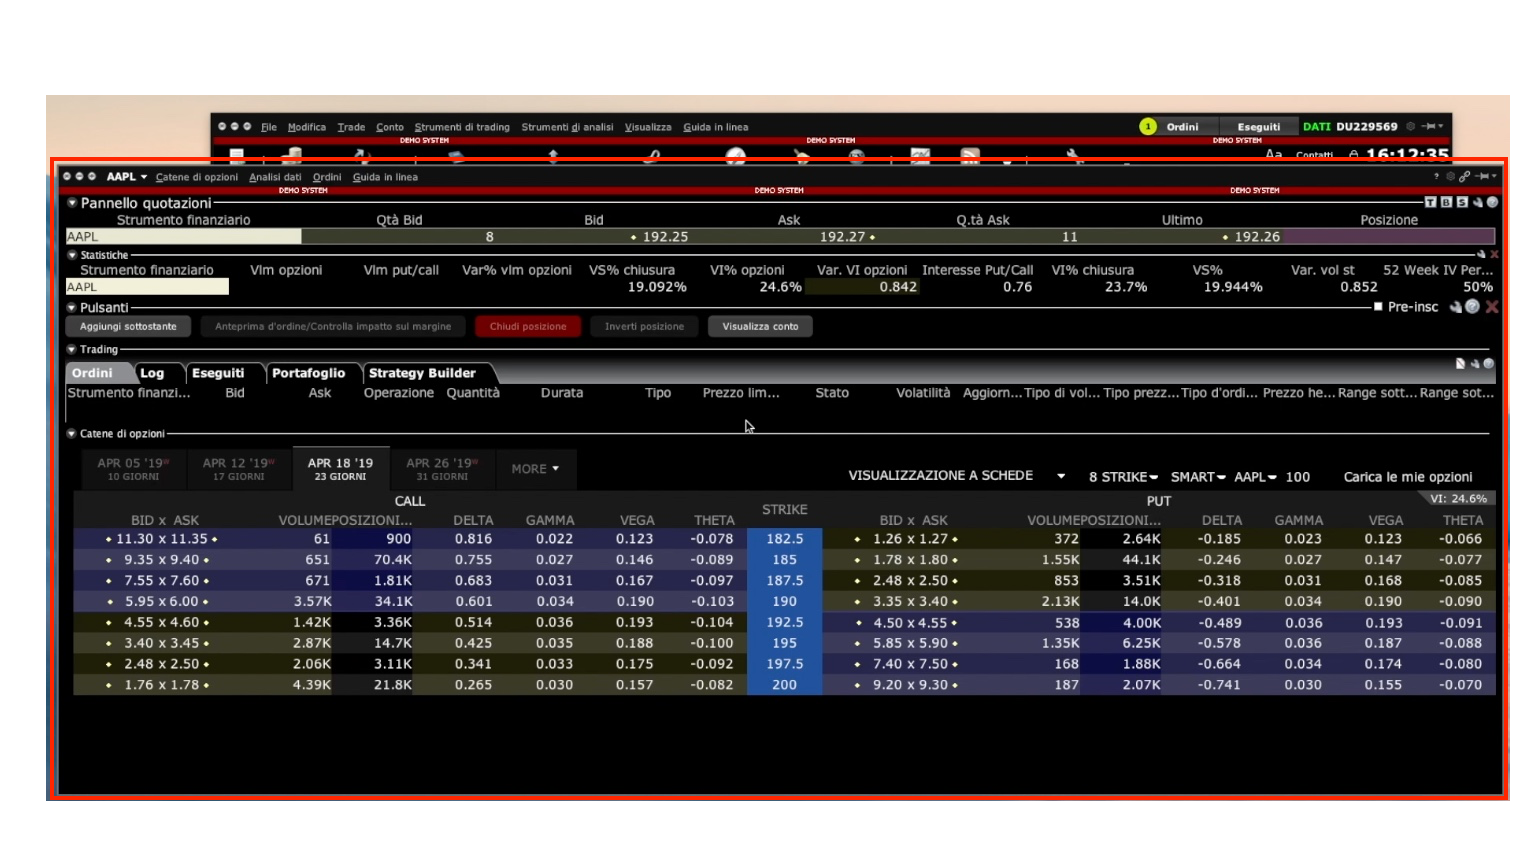1526x865 pixels.
Task: Click the S icon in quote panel header
Action: (1462, 202)
